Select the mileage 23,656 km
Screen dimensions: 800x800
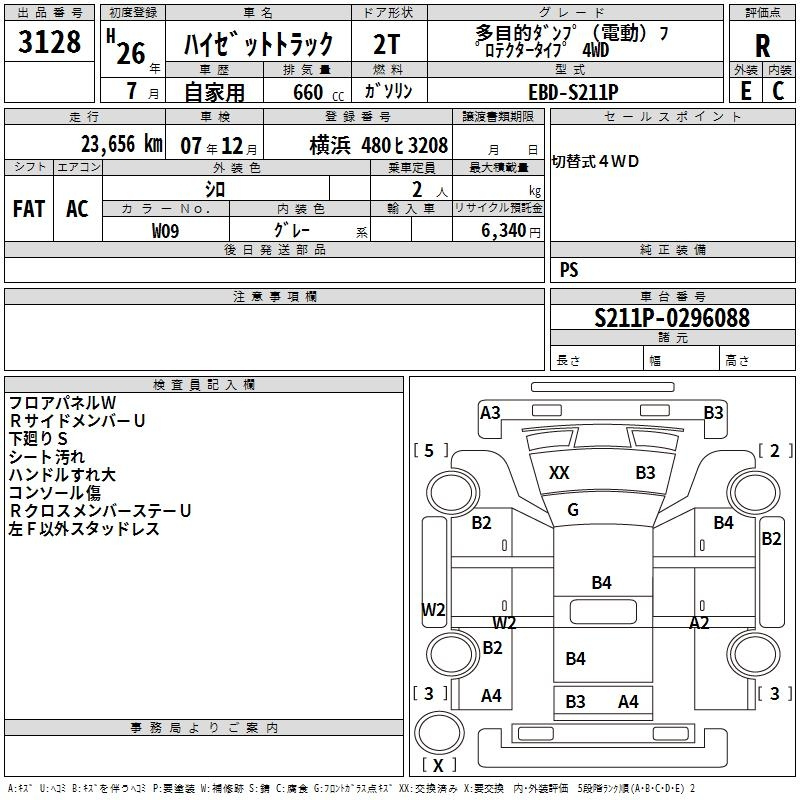122,144
